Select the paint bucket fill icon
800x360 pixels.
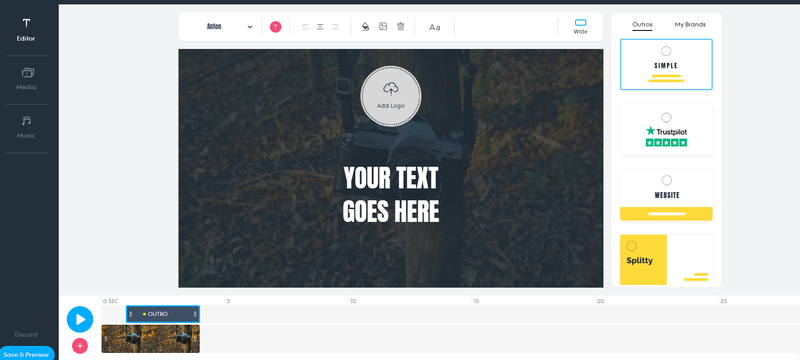365,27
